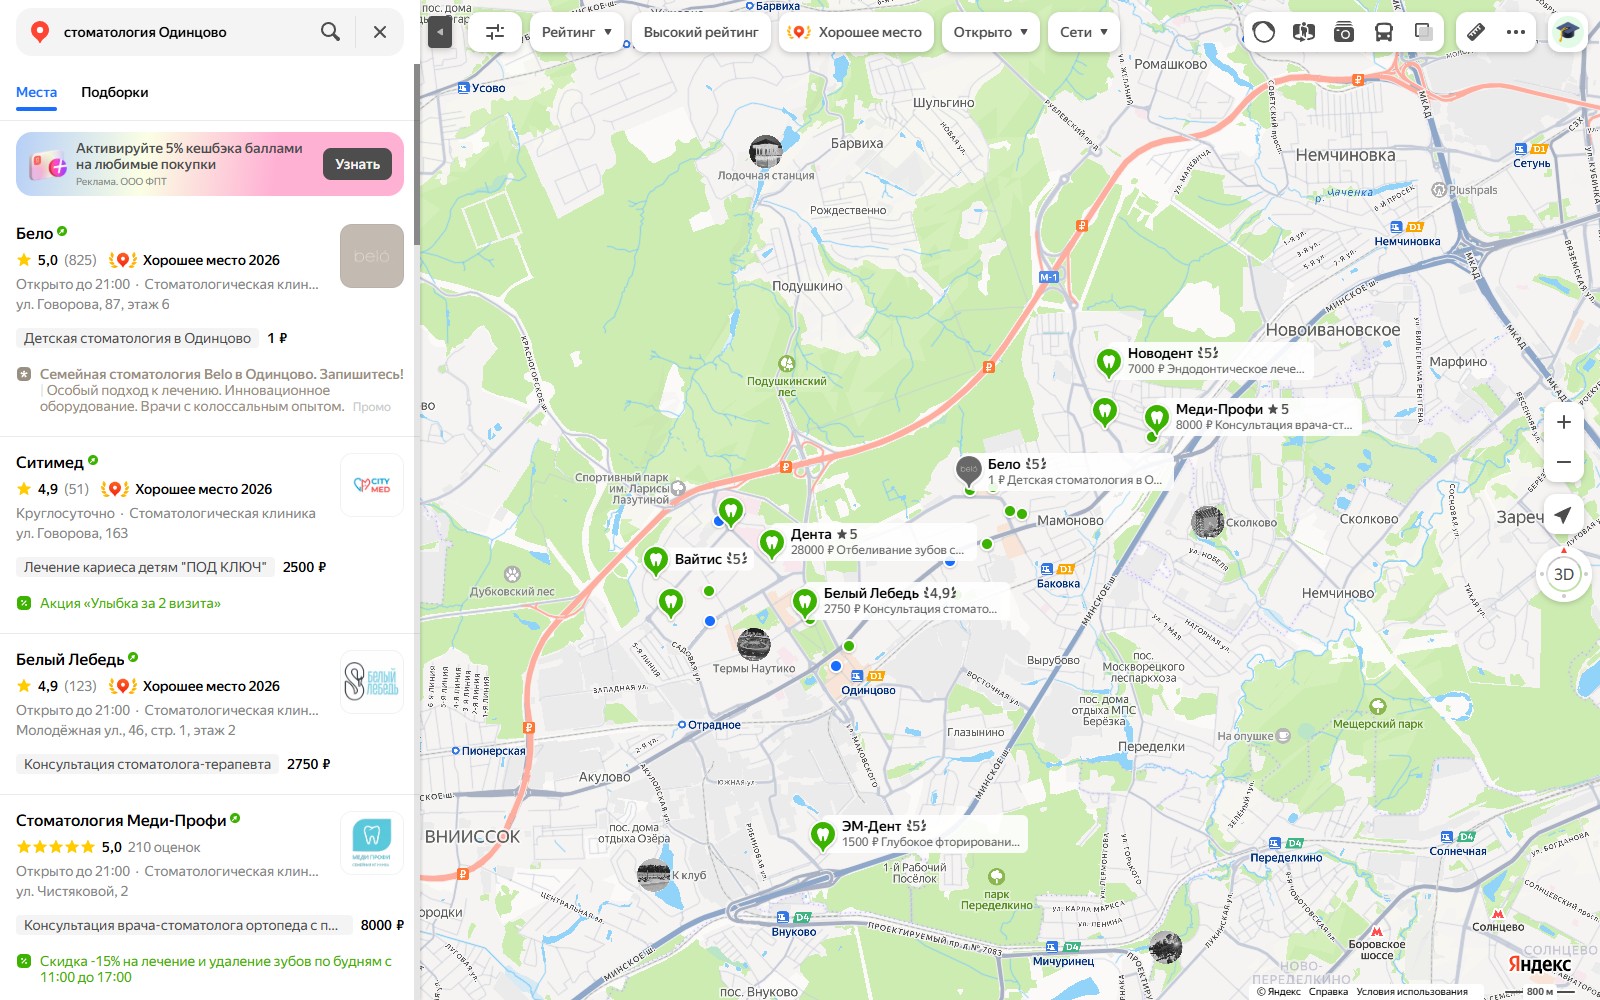The image size is (1600, 1000).
Task: Open the К клуб photo marker
Action: pos(654,875)
